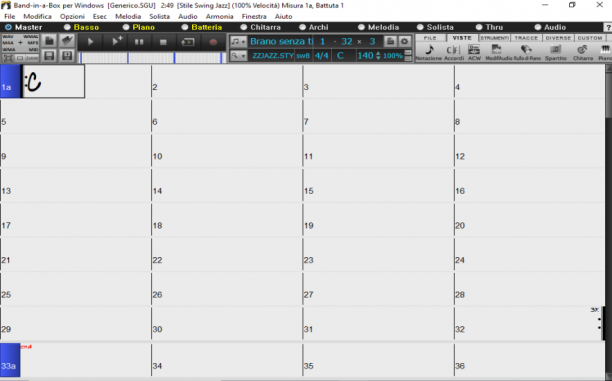Open the Armonia menu
Viewport: 612px width, 381px height.
coord(219,16)
